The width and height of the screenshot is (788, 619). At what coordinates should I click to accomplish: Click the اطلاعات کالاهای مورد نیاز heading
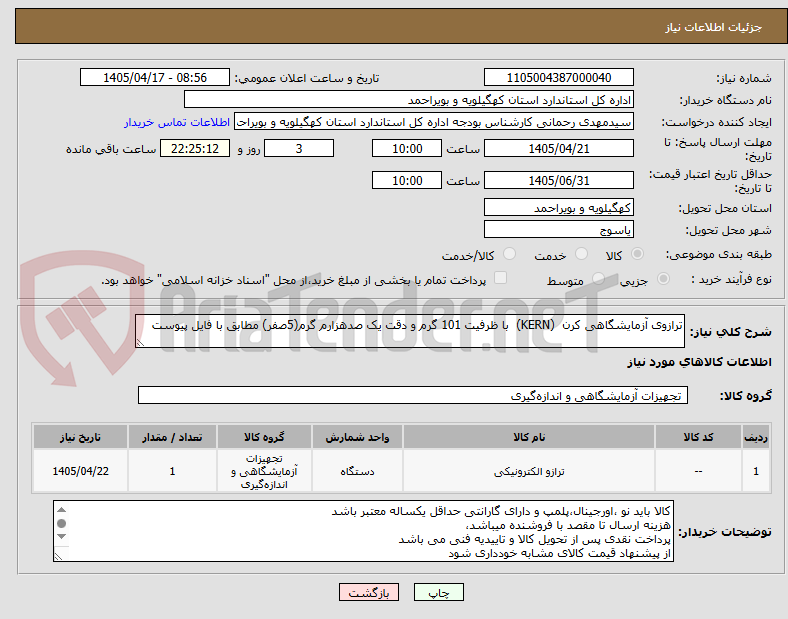[x=699, y=362]
